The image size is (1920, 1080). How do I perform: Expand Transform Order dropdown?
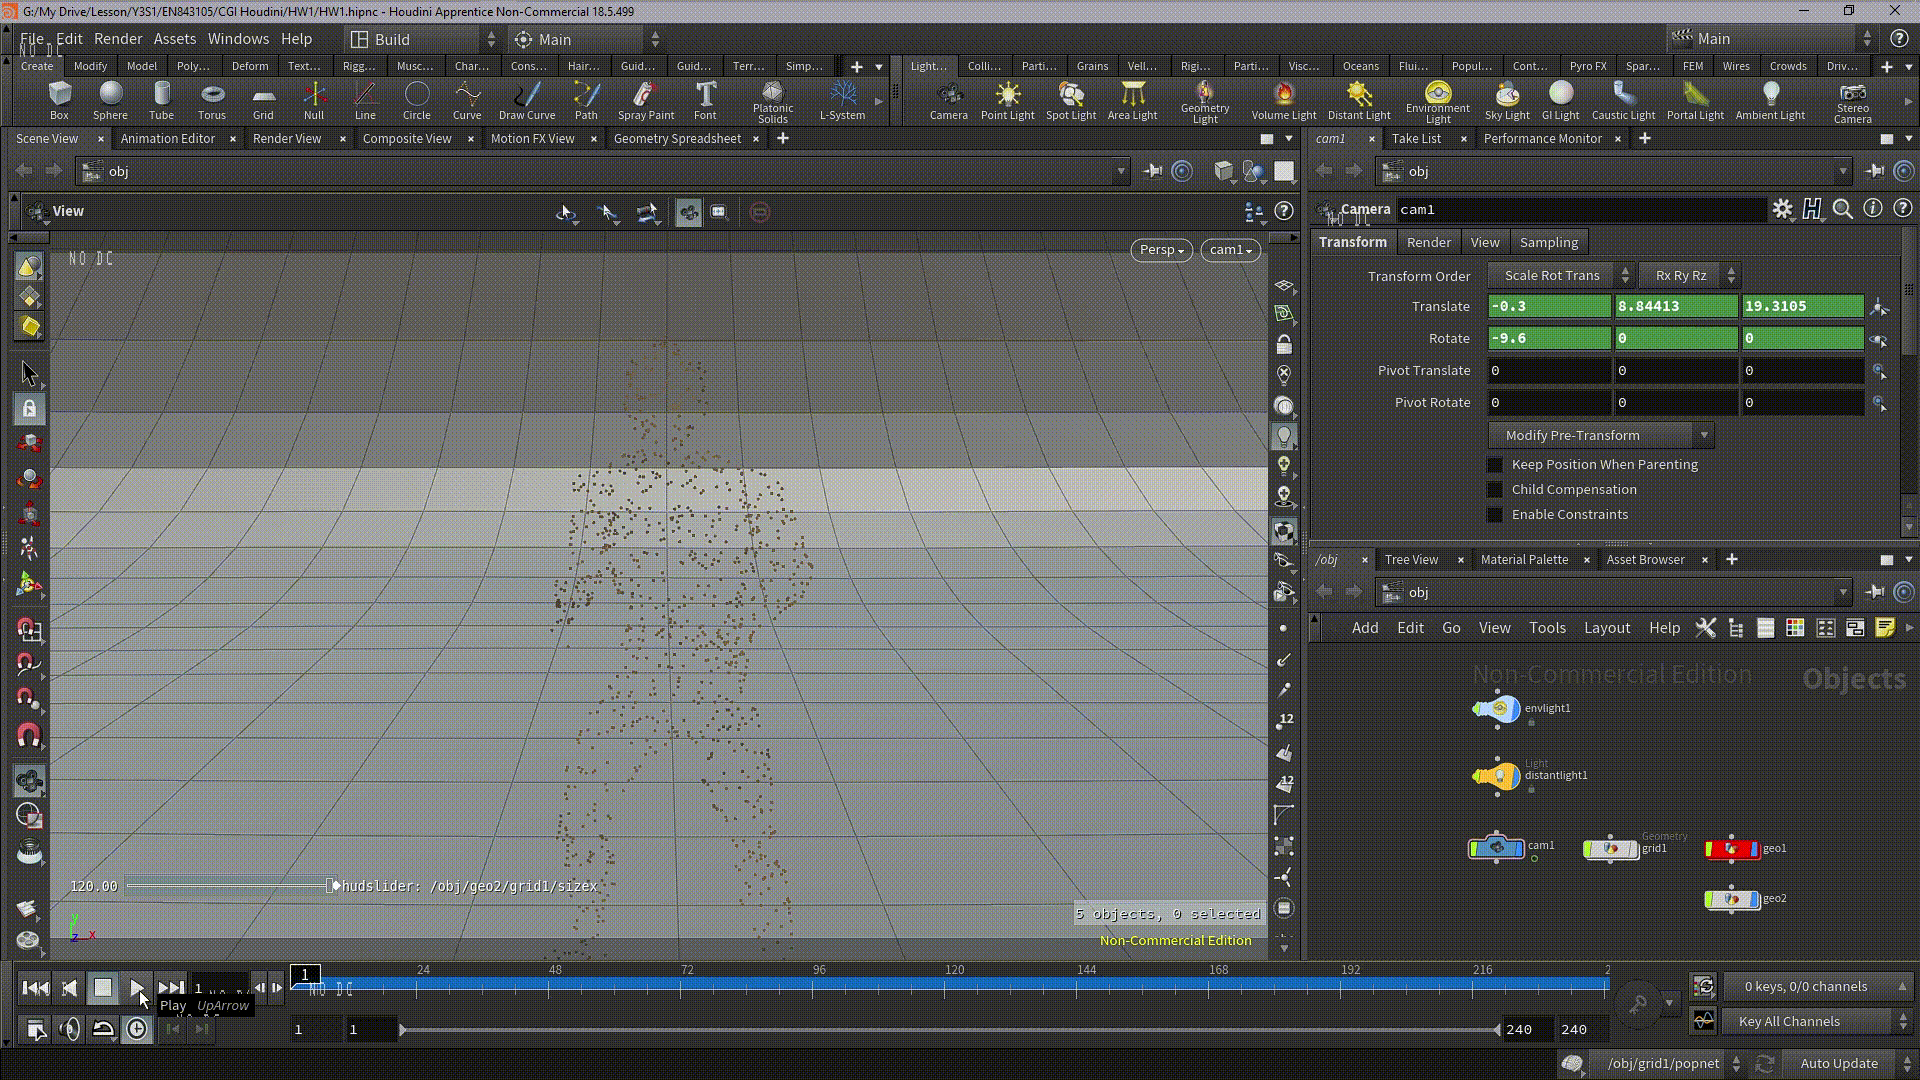click(x=1560, y=274)
